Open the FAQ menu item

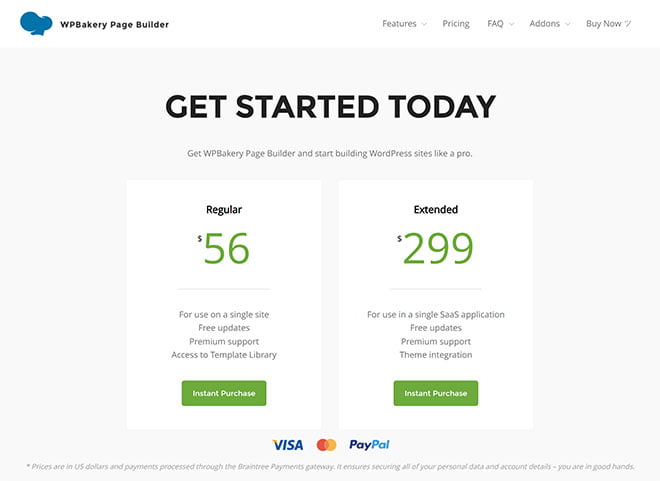[x=495, y=24]
